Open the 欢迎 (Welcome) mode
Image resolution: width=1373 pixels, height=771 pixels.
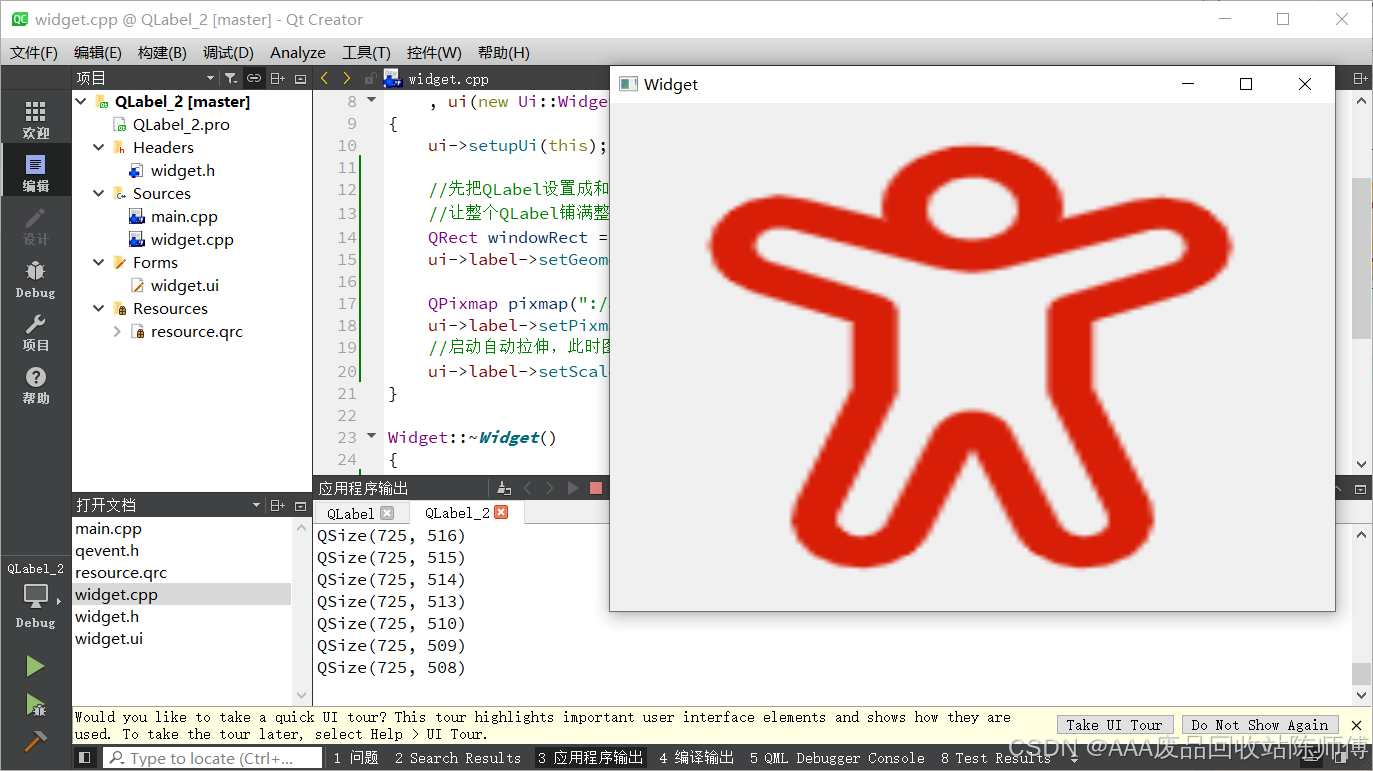point(35,120)
